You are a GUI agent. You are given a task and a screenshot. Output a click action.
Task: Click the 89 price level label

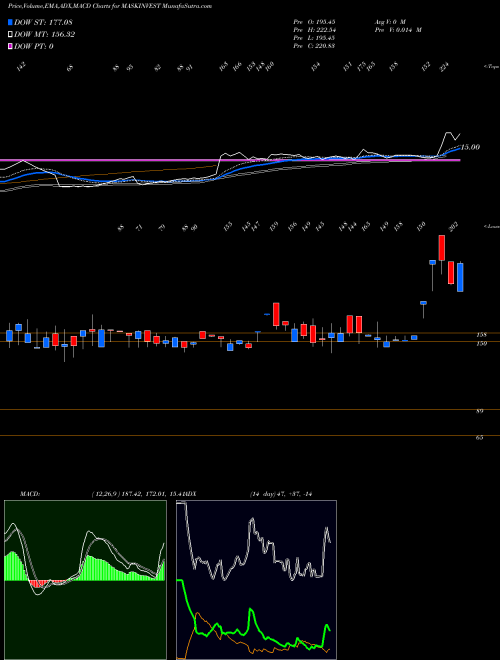479,411
